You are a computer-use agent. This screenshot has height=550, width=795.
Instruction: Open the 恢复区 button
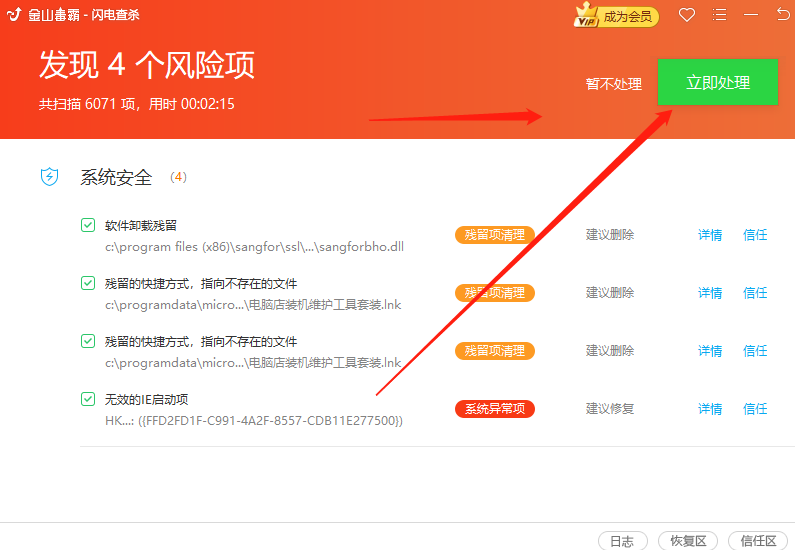[x=688, y=541]
